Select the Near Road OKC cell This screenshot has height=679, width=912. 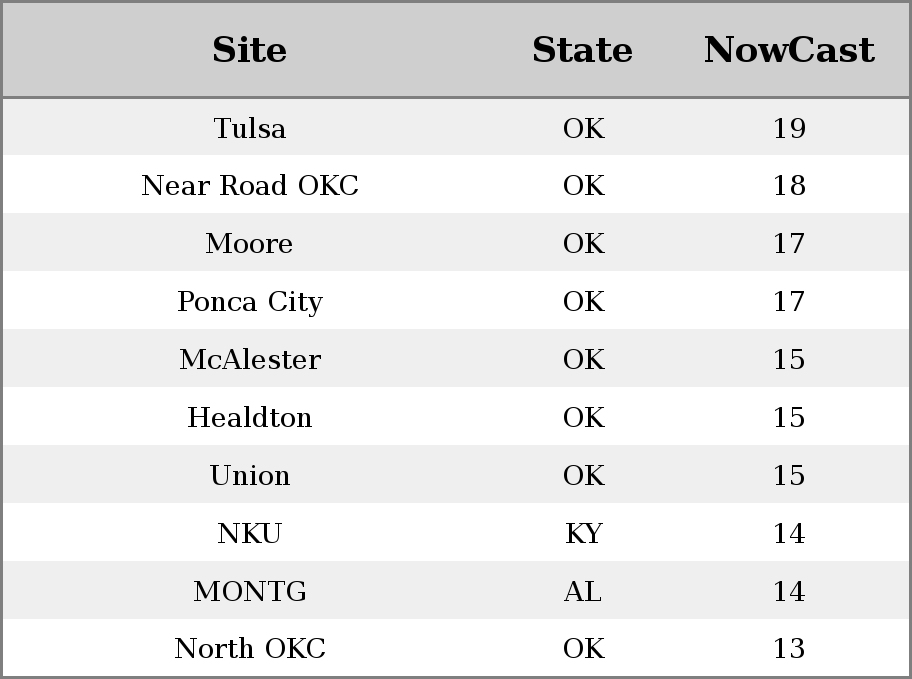coord(250,186)
